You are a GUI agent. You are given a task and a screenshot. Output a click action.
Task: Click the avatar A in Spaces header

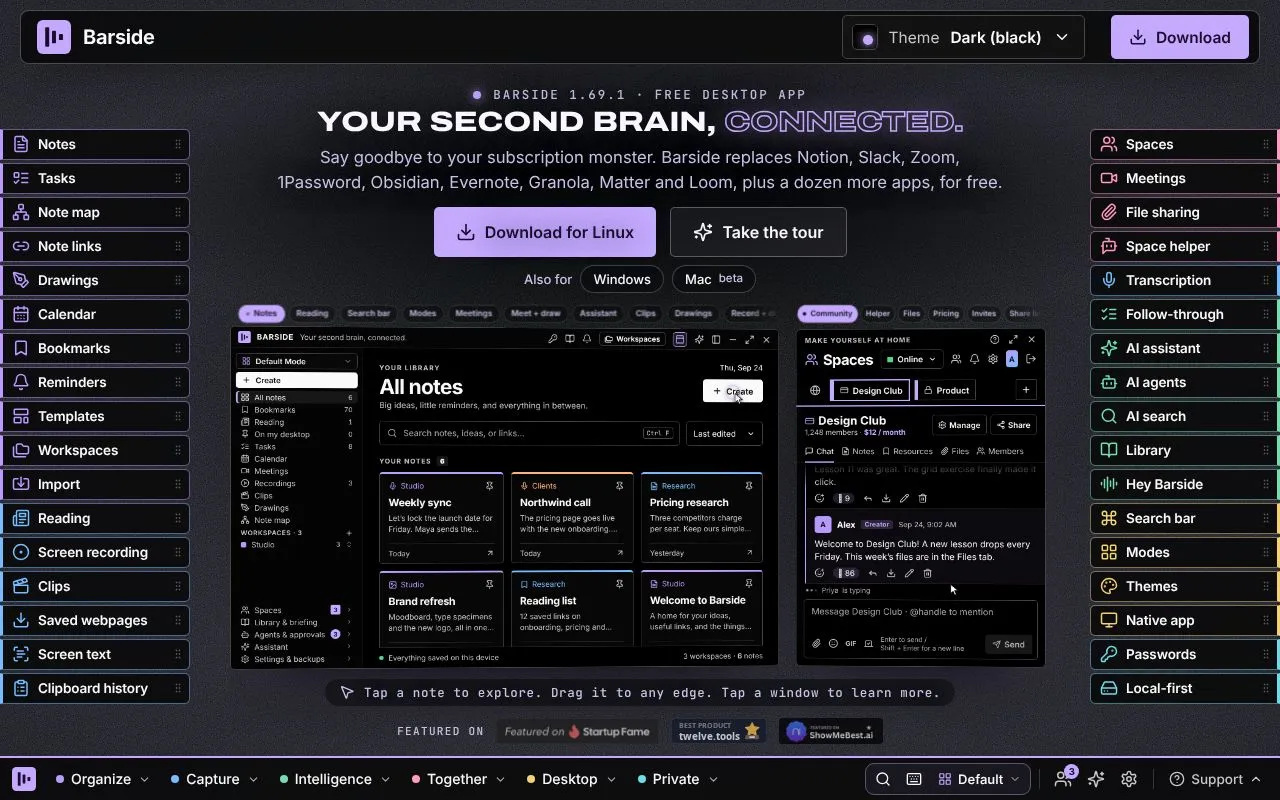(x=1012, y=359)
